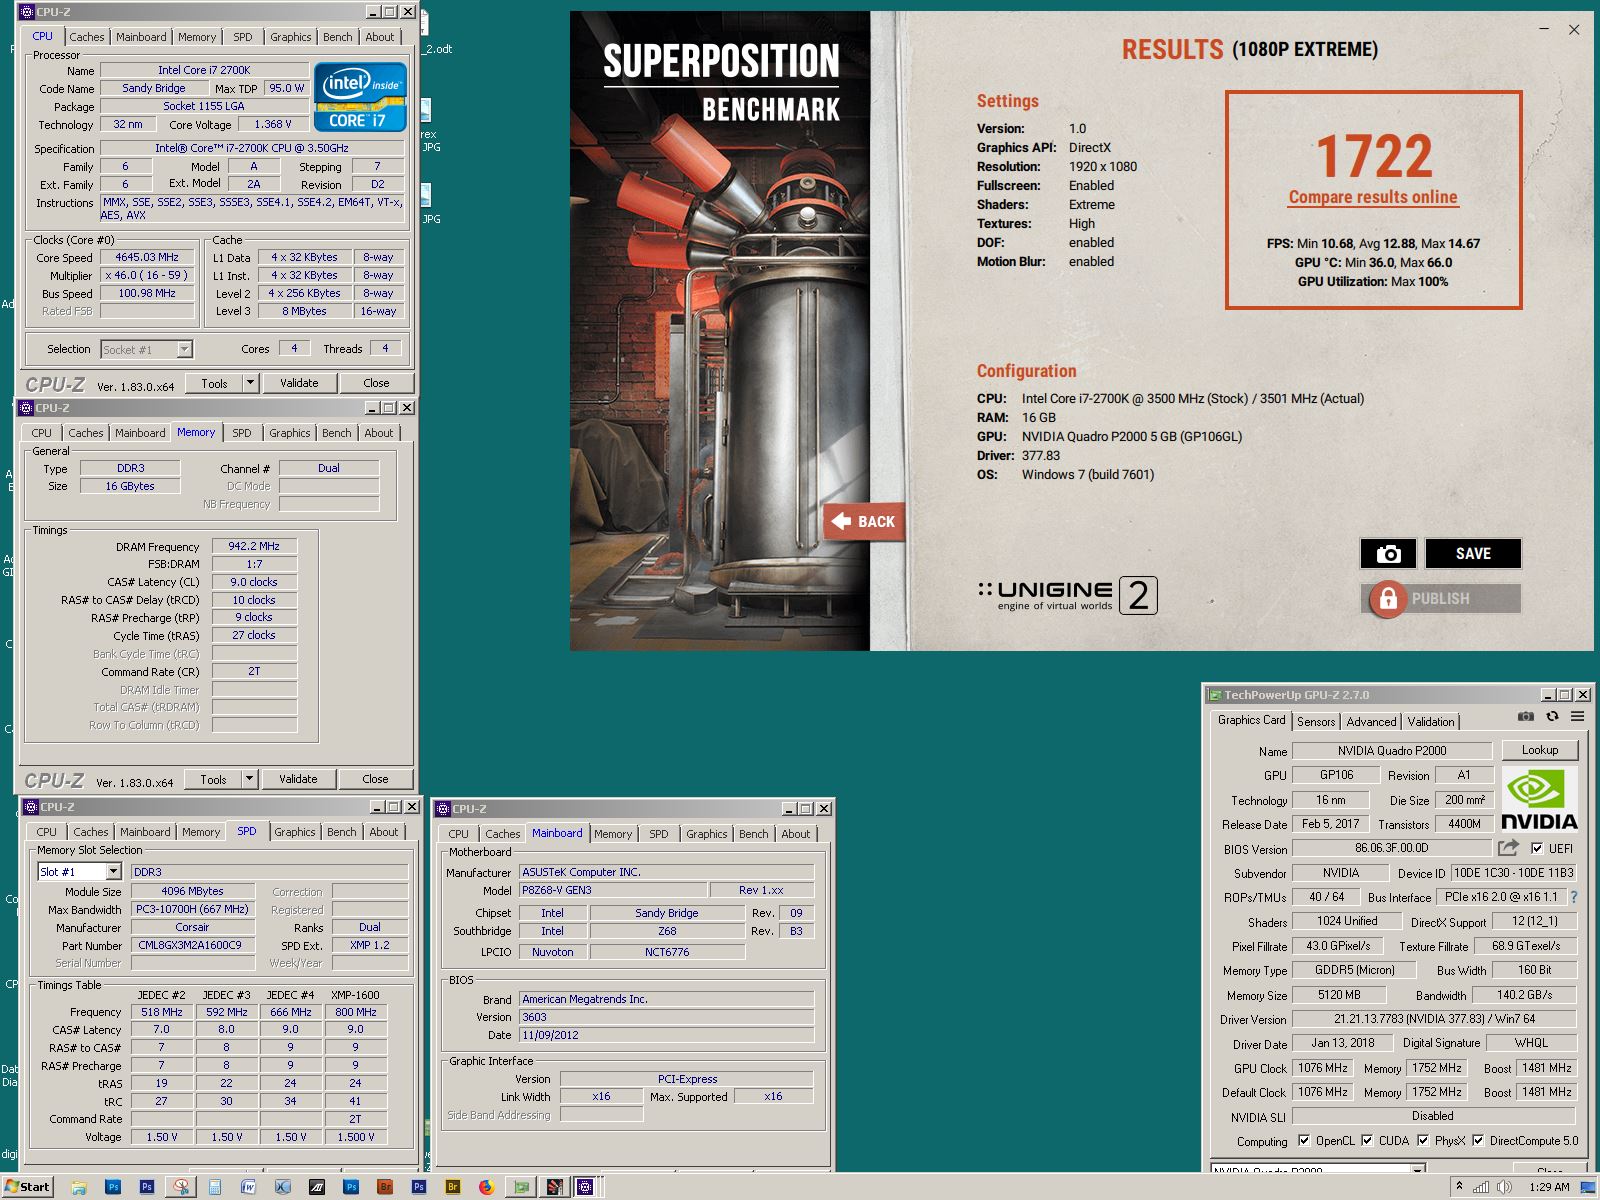
Task: Click the Bus Interface question mark icon
Action: click(1573, 897)
